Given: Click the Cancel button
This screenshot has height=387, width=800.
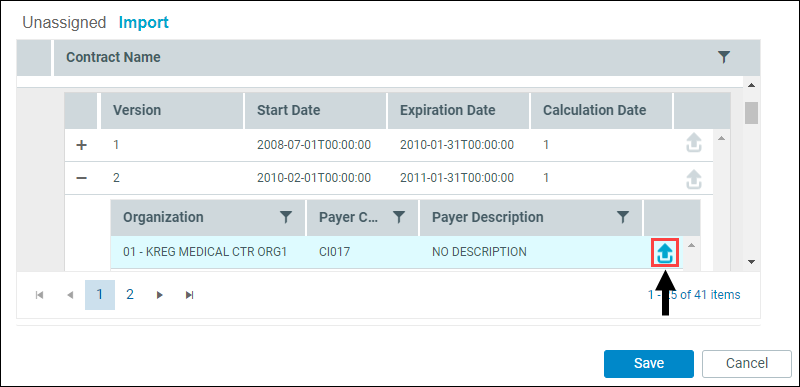Looking at the screenshot, I should (747, 364).
